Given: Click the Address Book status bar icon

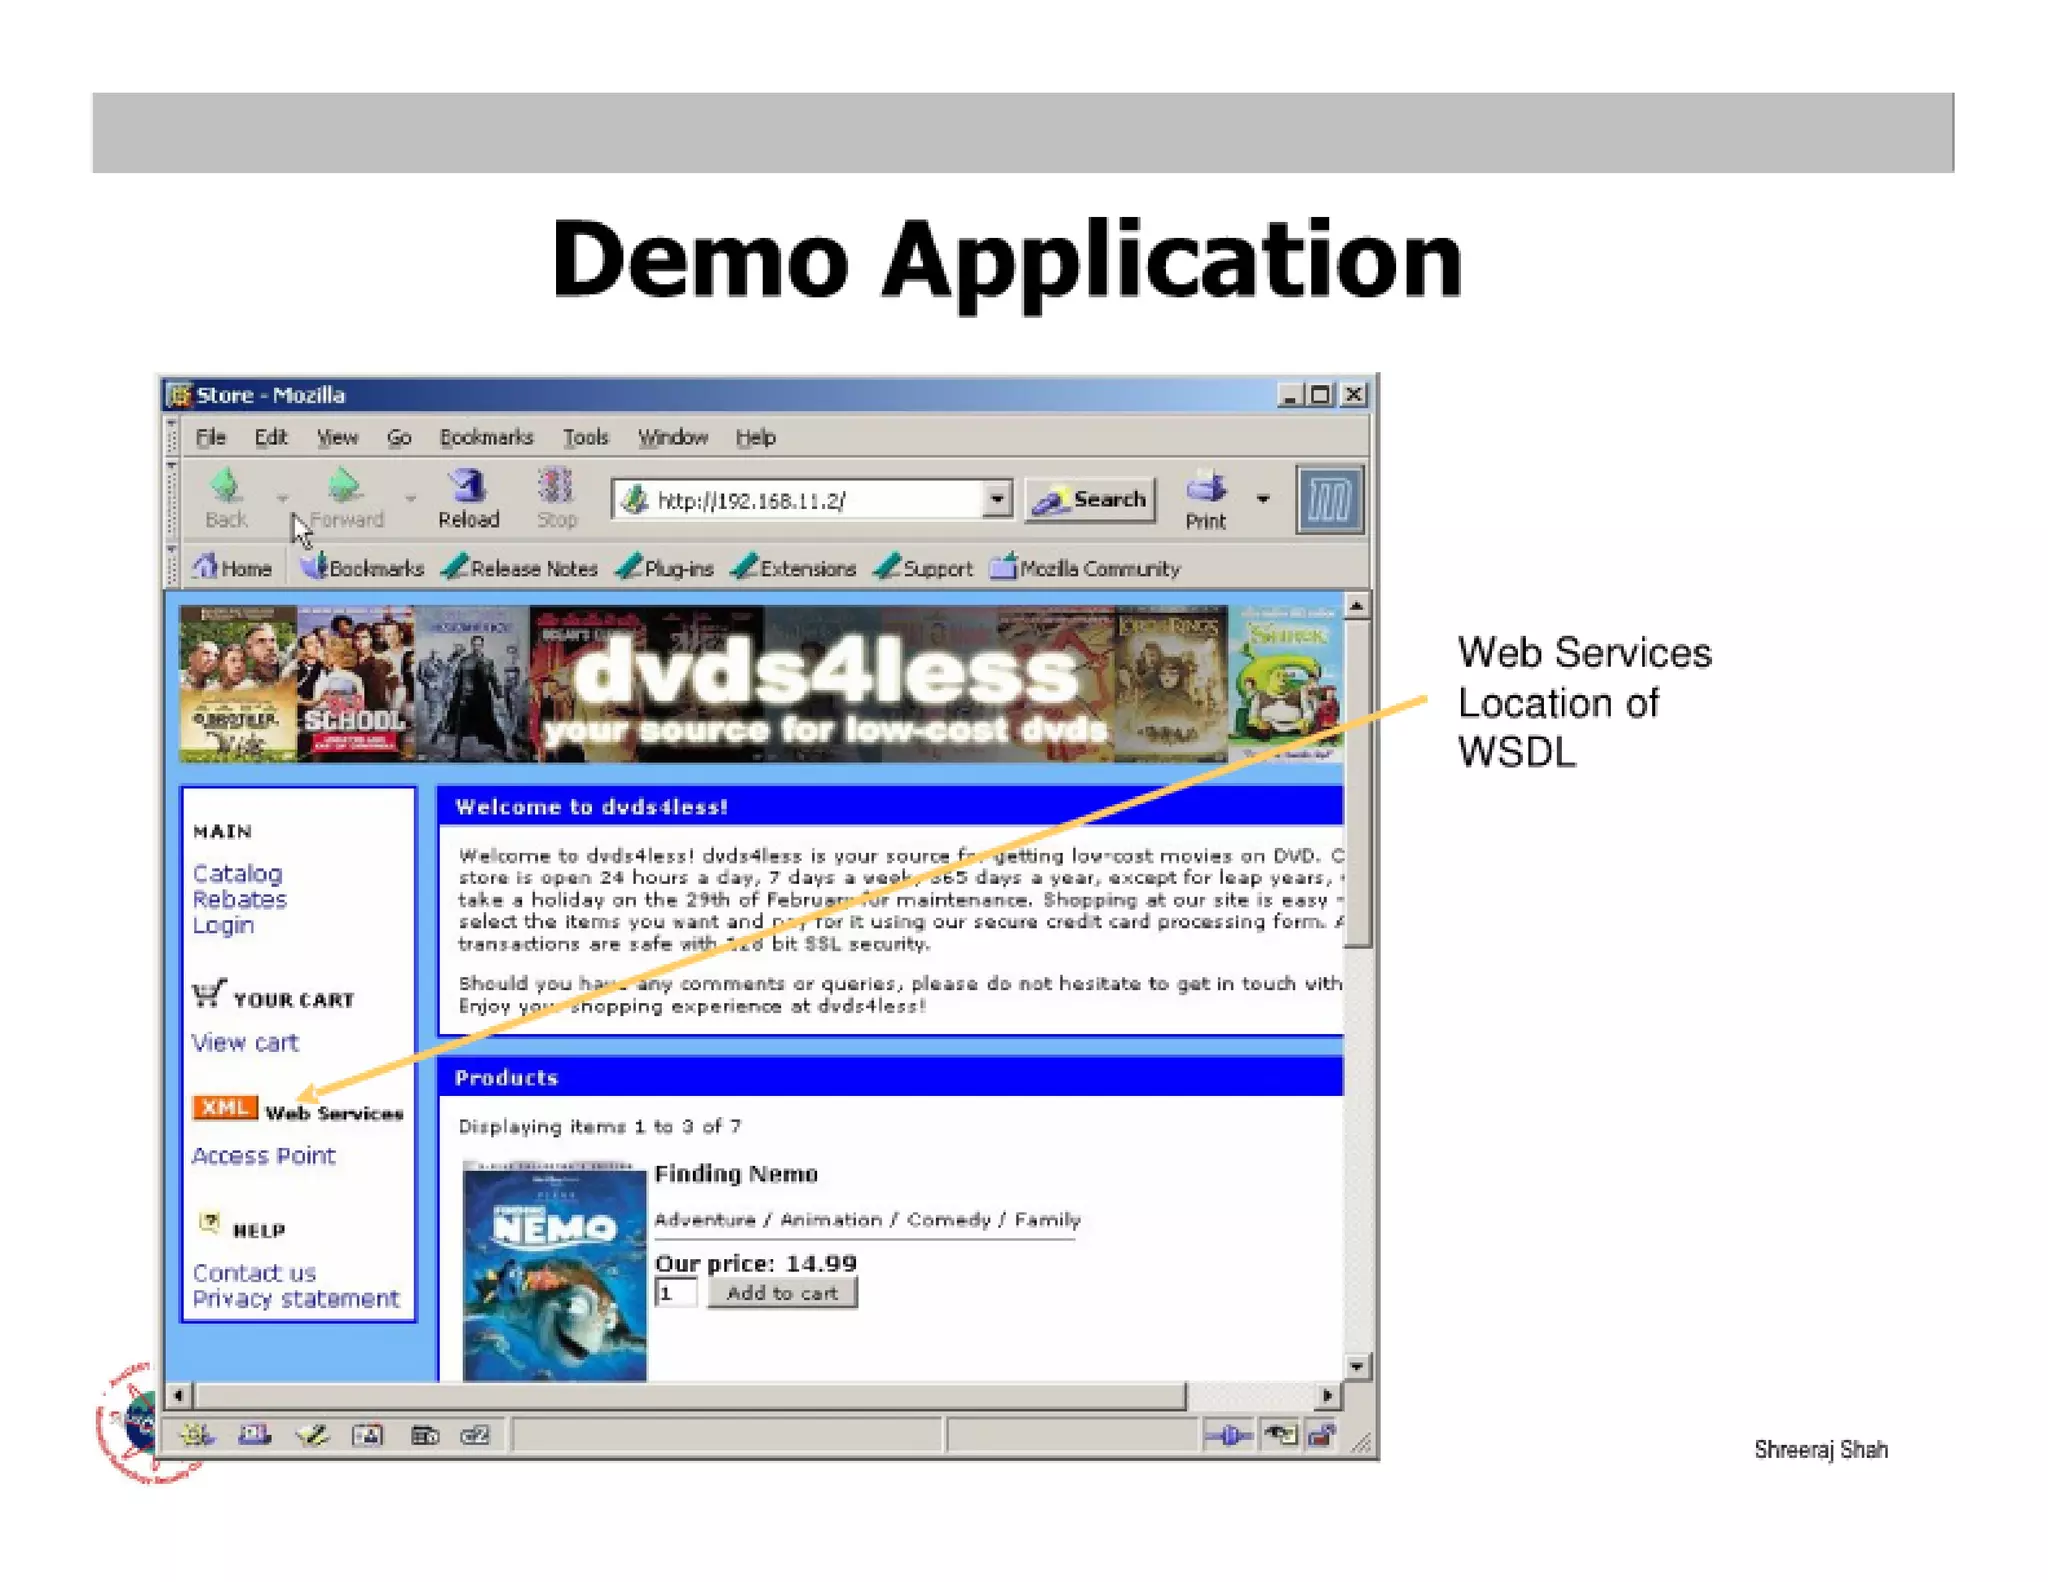Looking at the screenshot, I should click(367, 1435).
